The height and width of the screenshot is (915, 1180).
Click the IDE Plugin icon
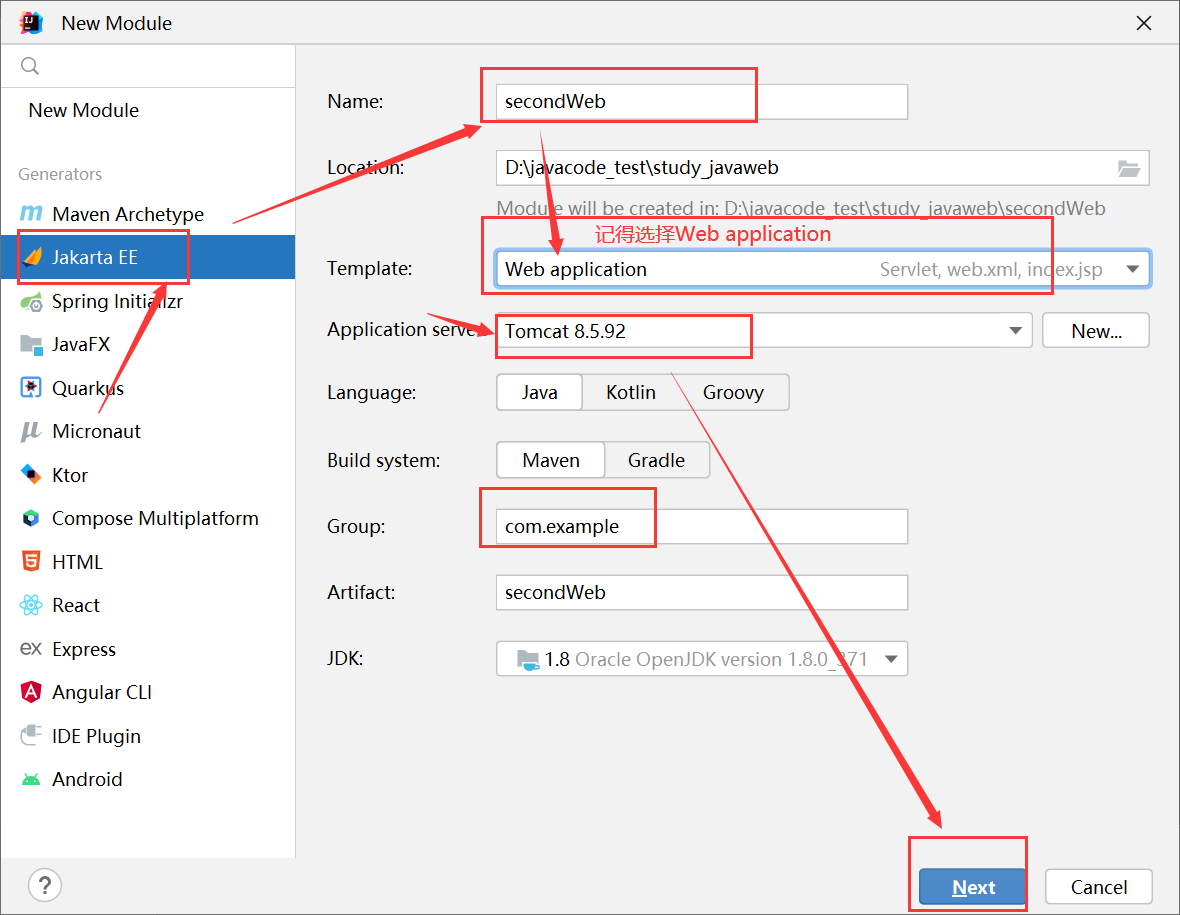coord(31,735)
